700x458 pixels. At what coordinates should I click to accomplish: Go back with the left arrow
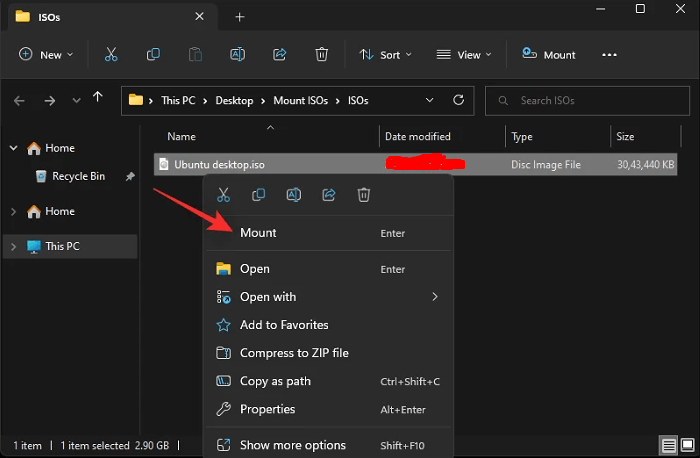click(x=19, y=100)
